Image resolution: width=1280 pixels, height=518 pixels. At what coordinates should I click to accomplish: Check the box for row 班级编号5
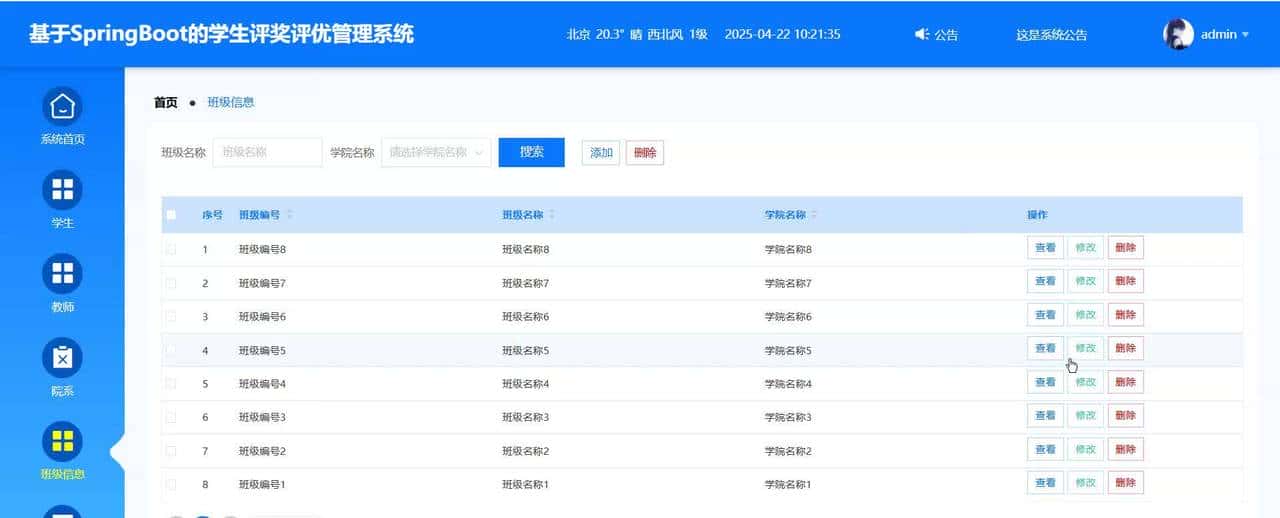171,350
